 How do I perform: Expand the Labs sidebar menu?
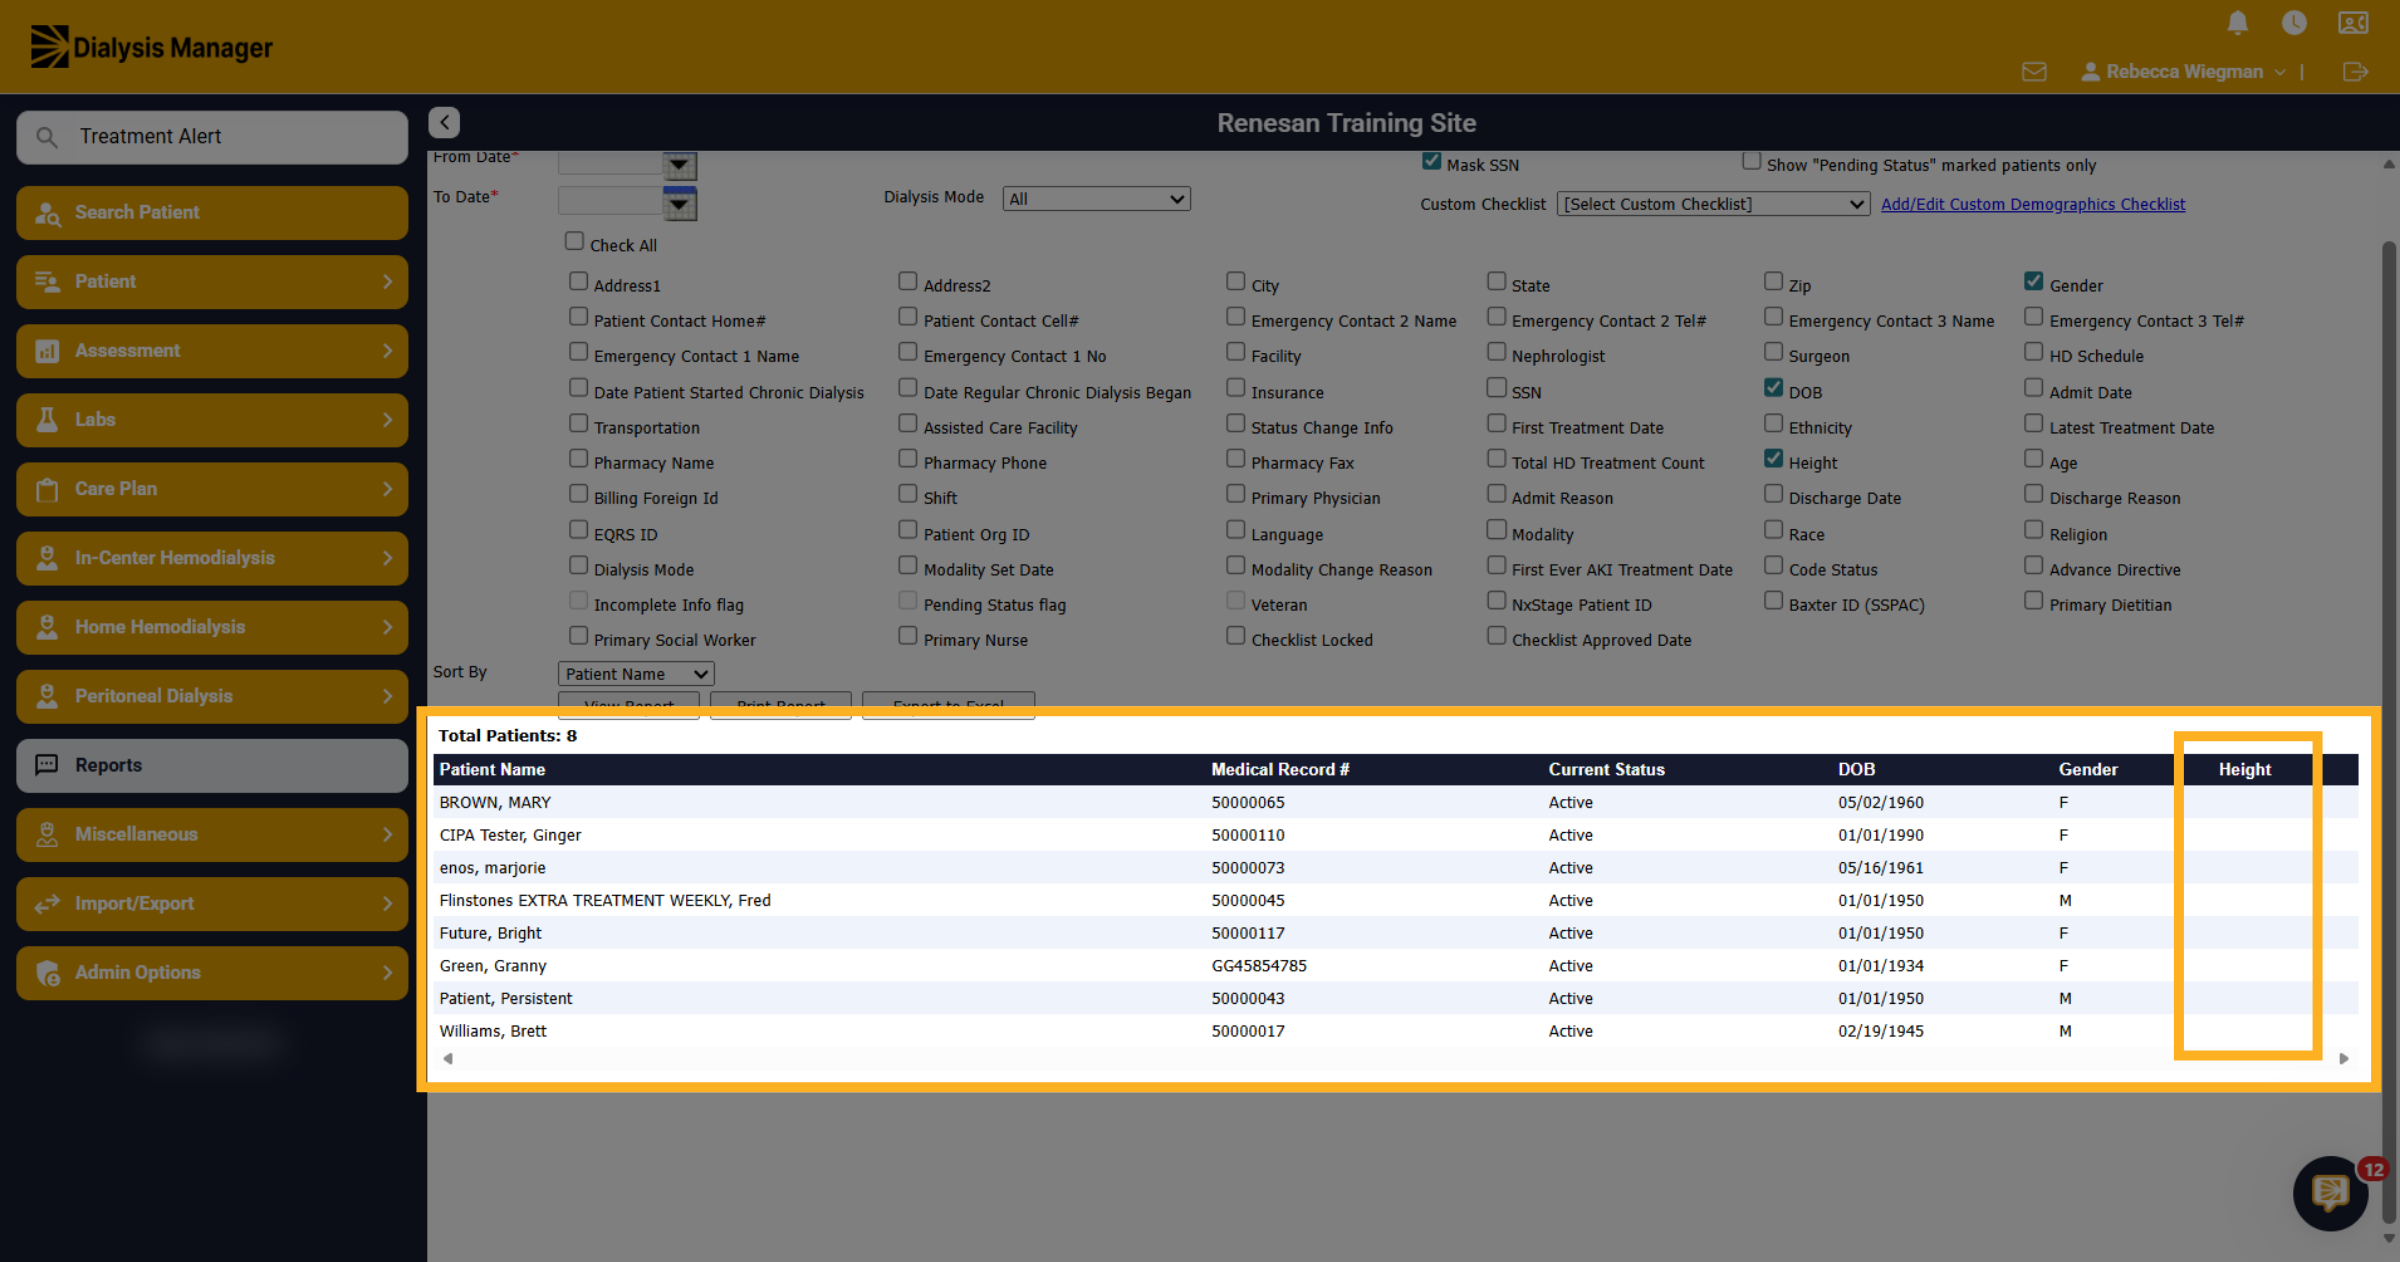[212, 420]
